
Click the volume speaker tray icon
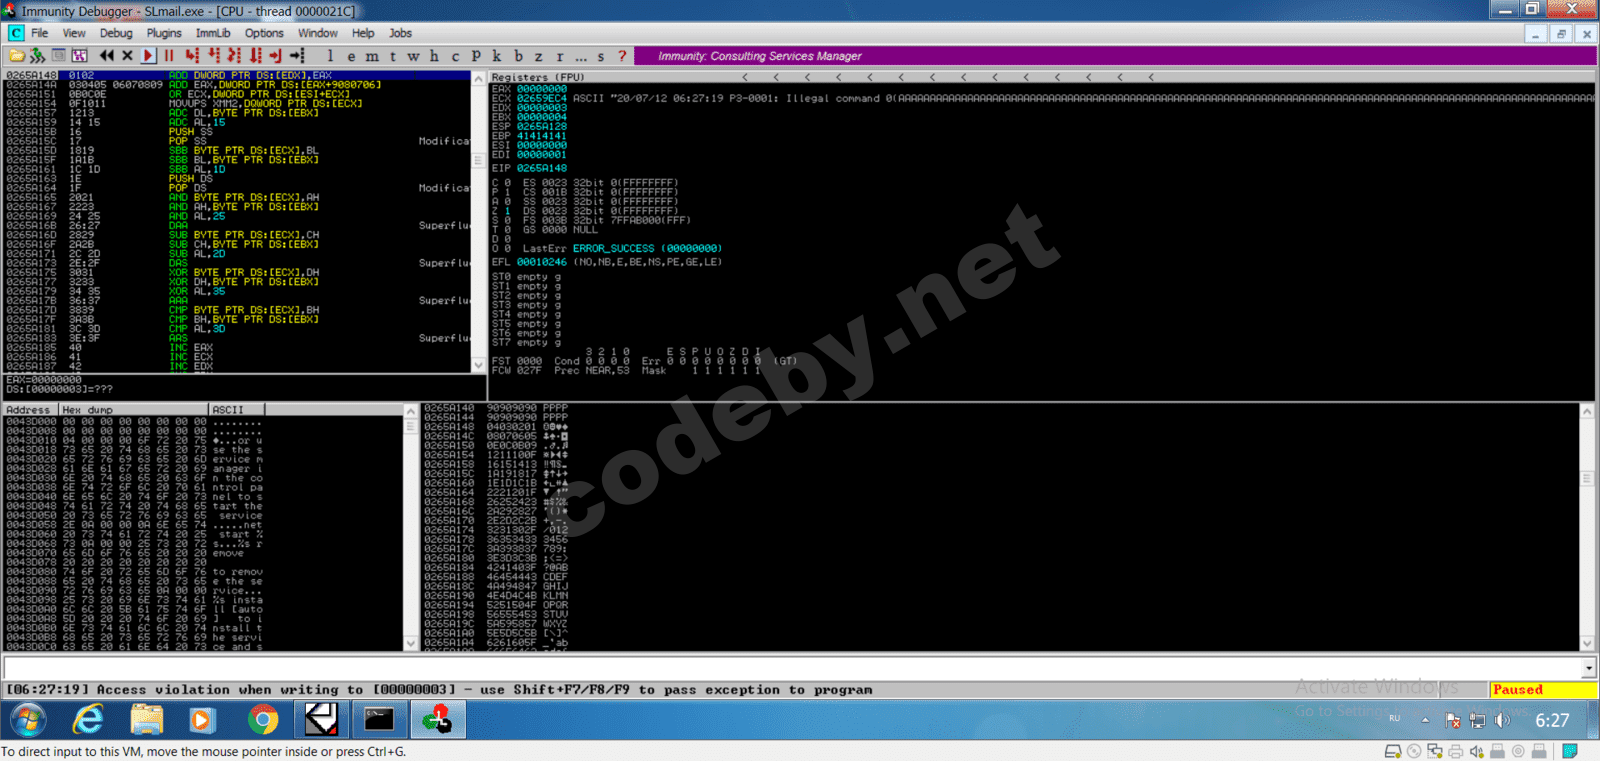pyautogui.click(x=1501, y=721)
